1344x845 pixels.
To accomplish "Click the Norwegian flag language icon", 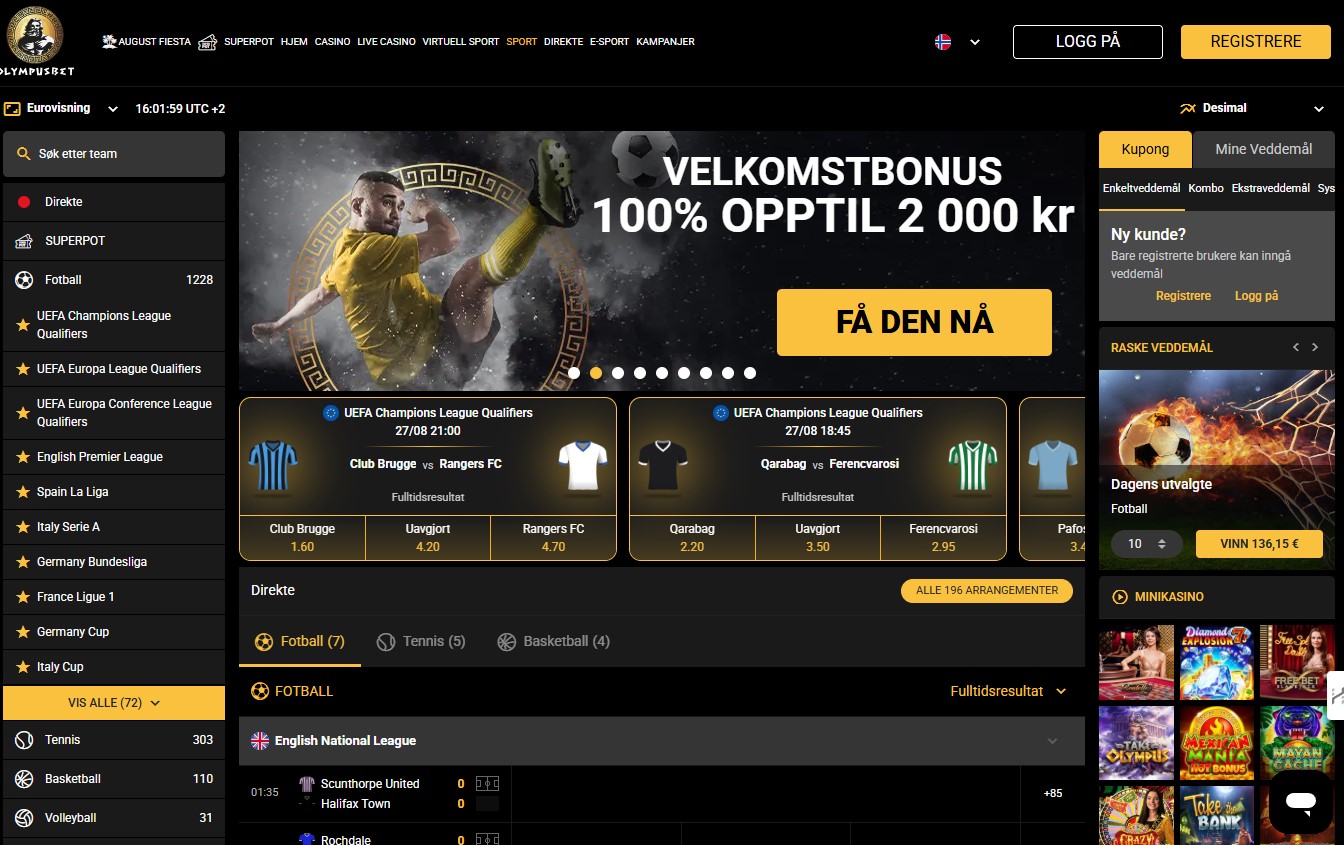I will click(x=942, y=42).
